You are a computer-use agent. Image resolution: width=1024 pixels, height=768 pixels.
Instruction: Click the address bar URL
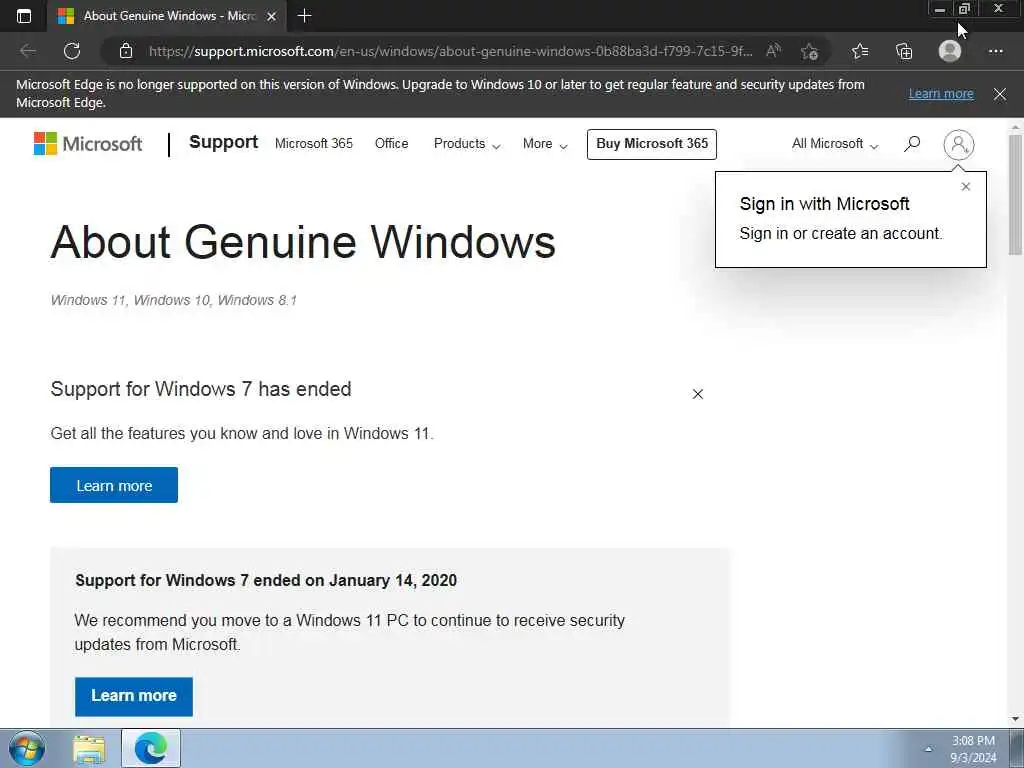point(450,51)
